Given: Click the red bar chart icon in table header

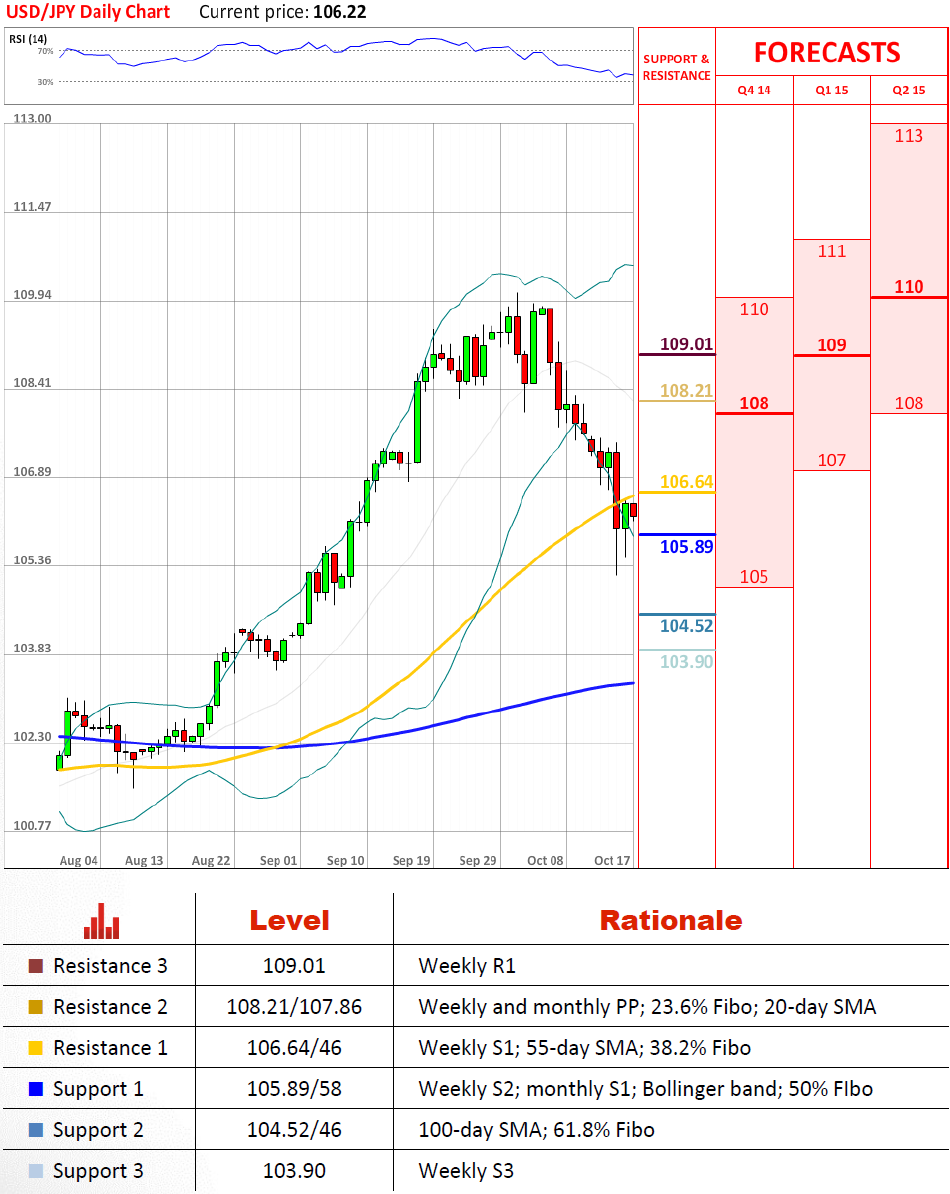Looking at the screenshot, I should (x=101, y=921).
